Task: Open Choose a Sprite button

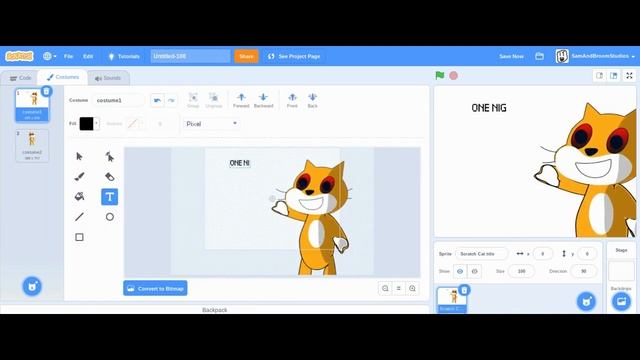Action: coord(586,302)
